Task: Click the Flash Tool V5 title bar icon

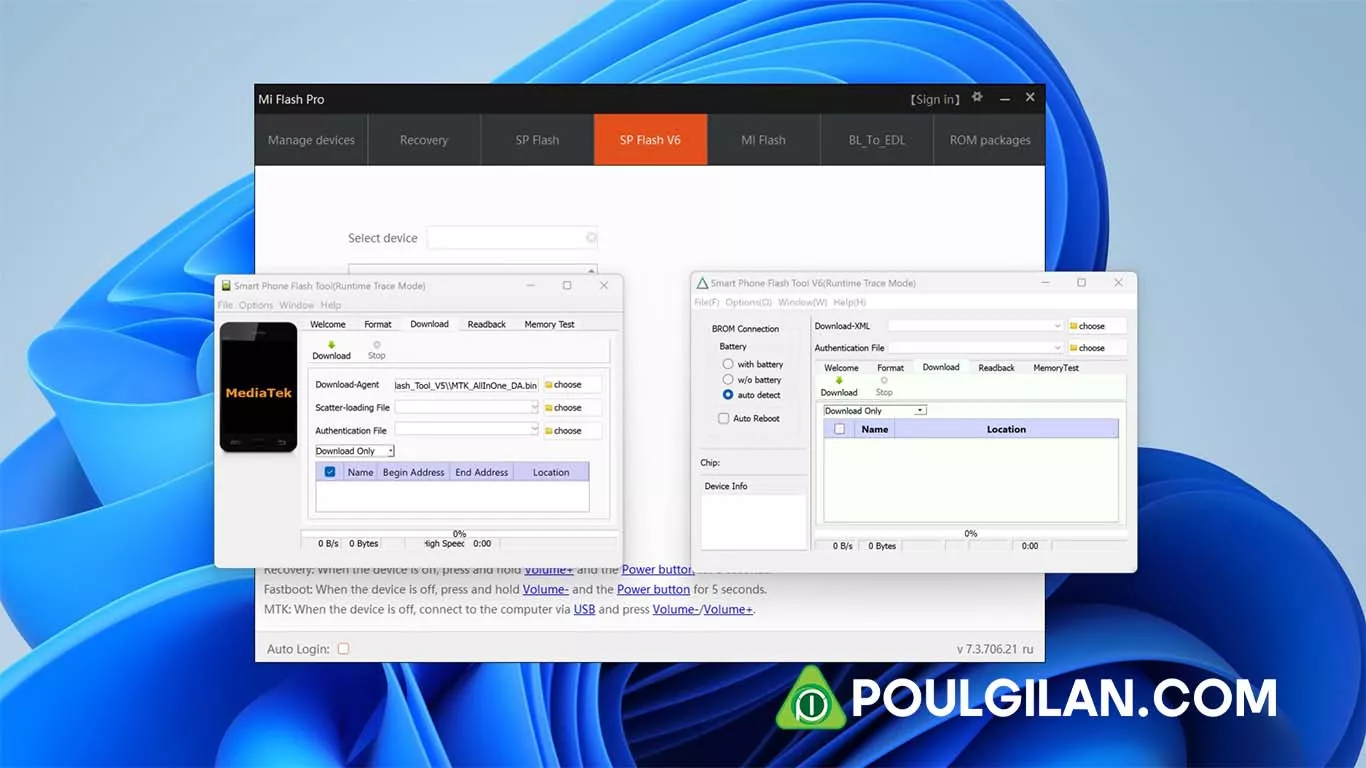Action: (226, 285)
